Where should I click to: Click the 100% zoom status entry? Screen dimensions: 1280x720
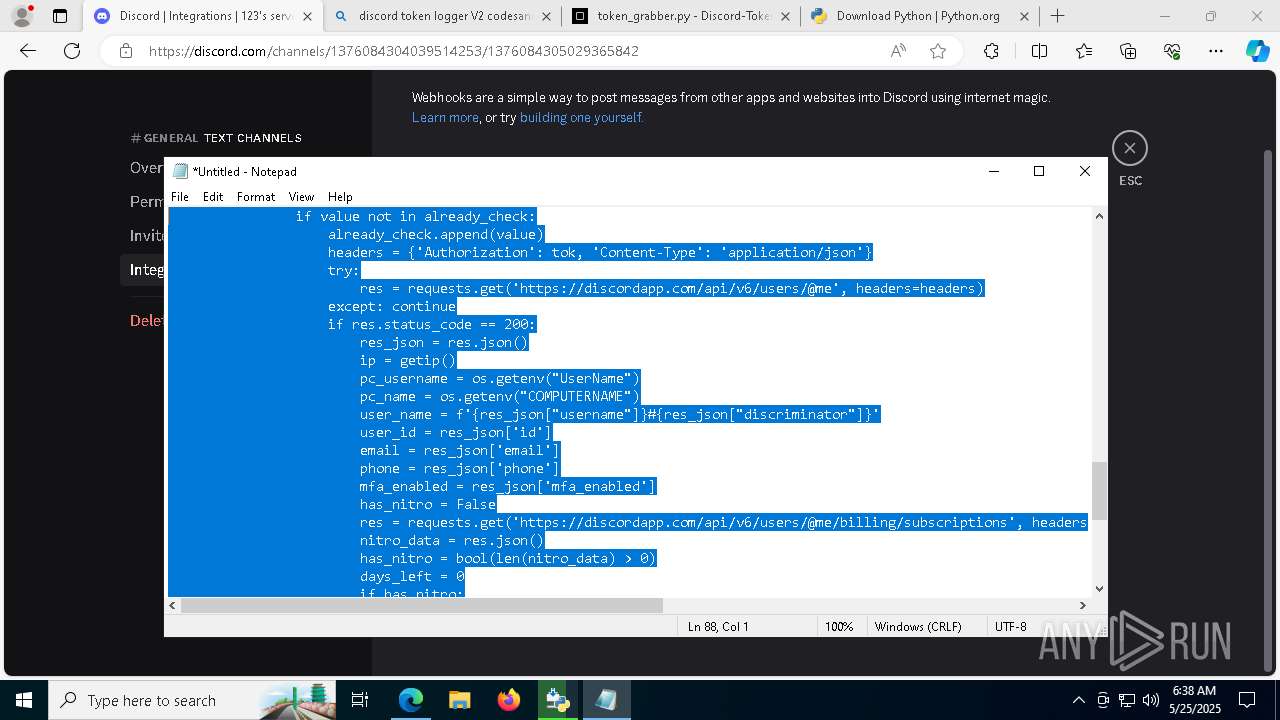click(x=839, y=626)
